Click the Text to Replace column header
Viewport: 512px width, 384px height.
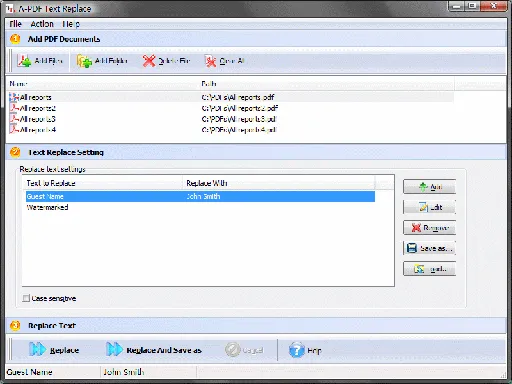(103, 183)
